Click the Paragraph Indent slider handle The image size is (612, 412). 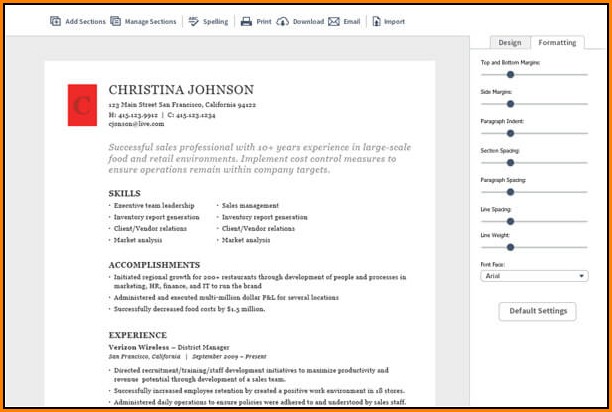click(510, 132)
